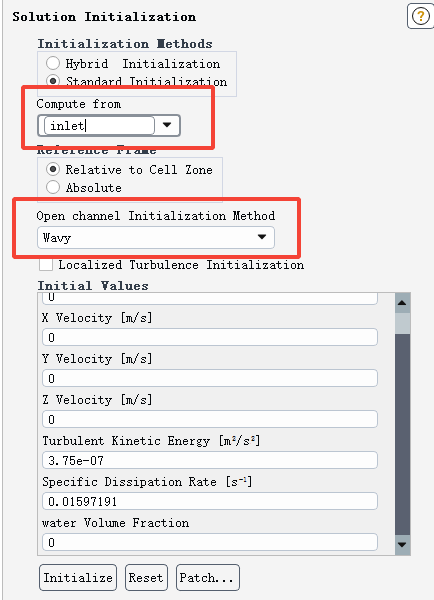Viewport: 434px width, 600px height.
Task: Click the Reset button
Action: tap(146, 577)
